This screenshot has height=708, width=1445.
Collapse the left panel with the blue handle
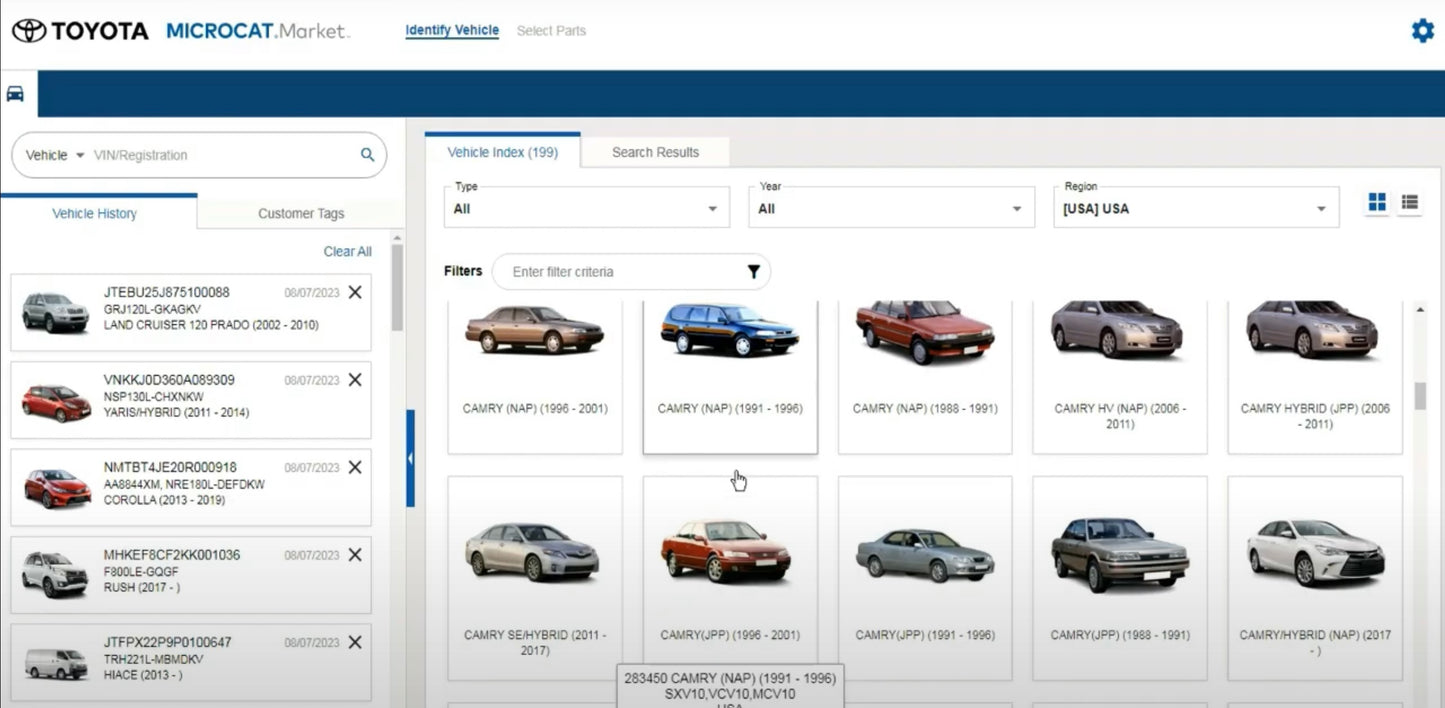410,458
